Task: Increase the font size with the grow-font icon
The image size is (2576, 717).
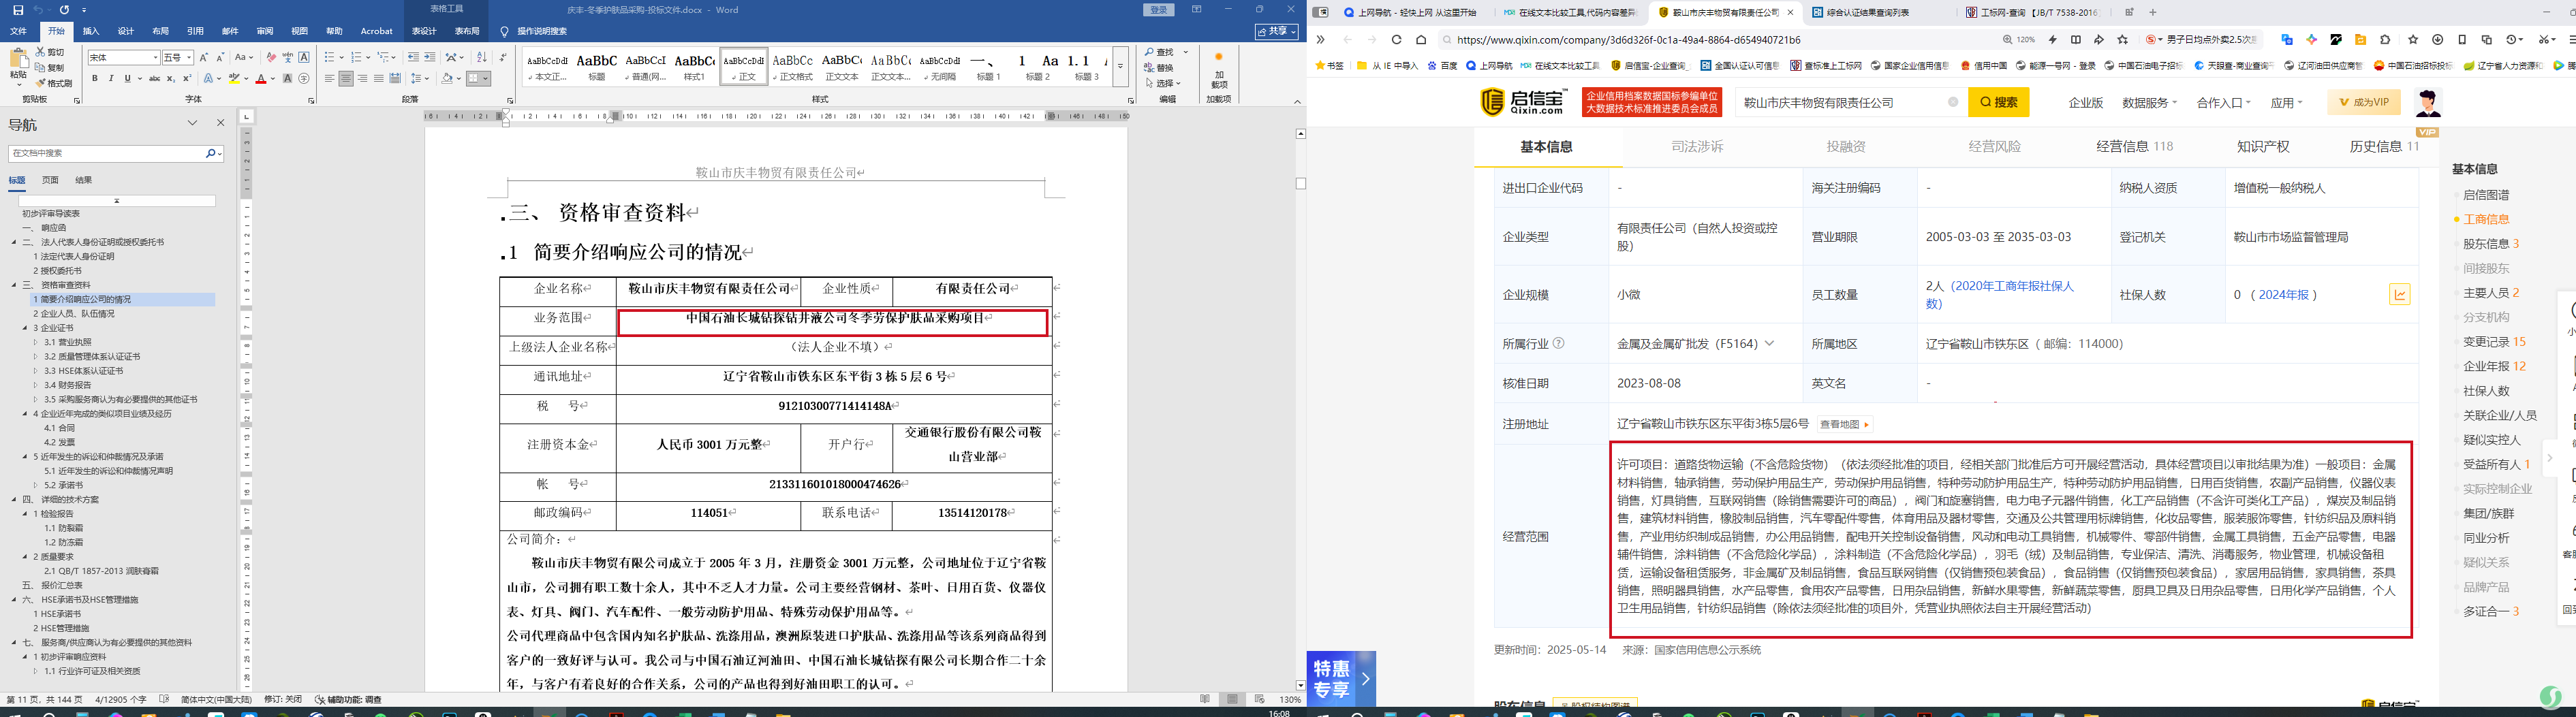Action: point(204,57)
